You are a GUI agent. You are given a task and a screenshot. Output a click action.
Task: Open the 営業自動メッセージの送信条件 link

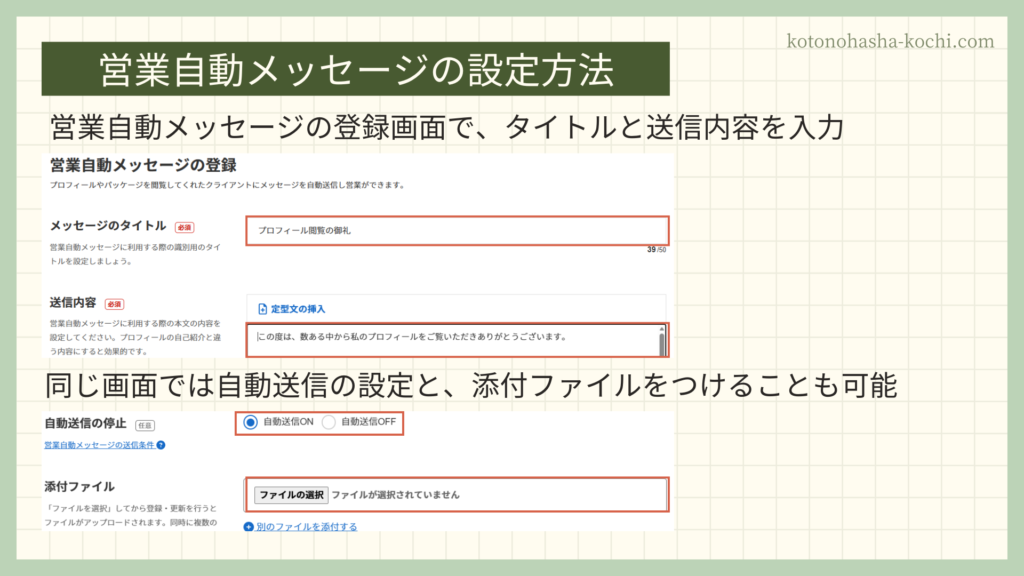click(99, 445)
